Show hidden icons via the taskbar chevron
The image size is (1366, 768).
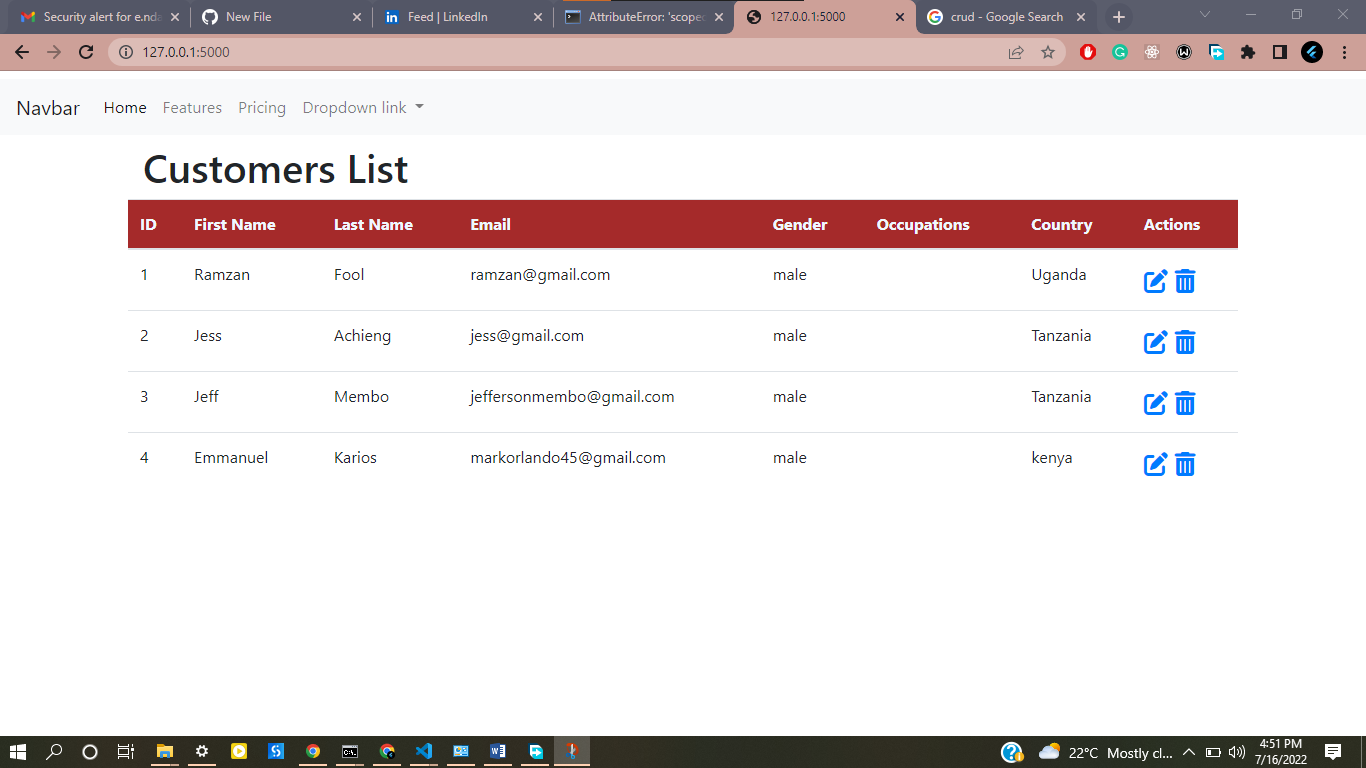[1190, 751]
